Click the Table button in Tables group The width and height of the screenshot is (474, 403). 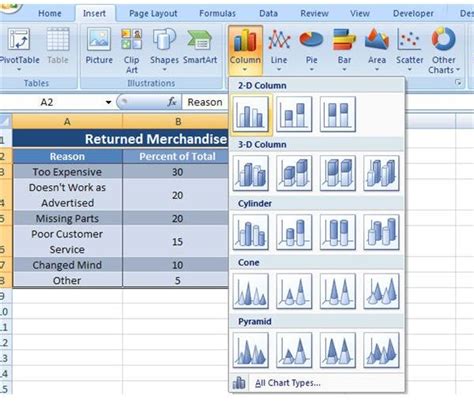tap(58, 46)
